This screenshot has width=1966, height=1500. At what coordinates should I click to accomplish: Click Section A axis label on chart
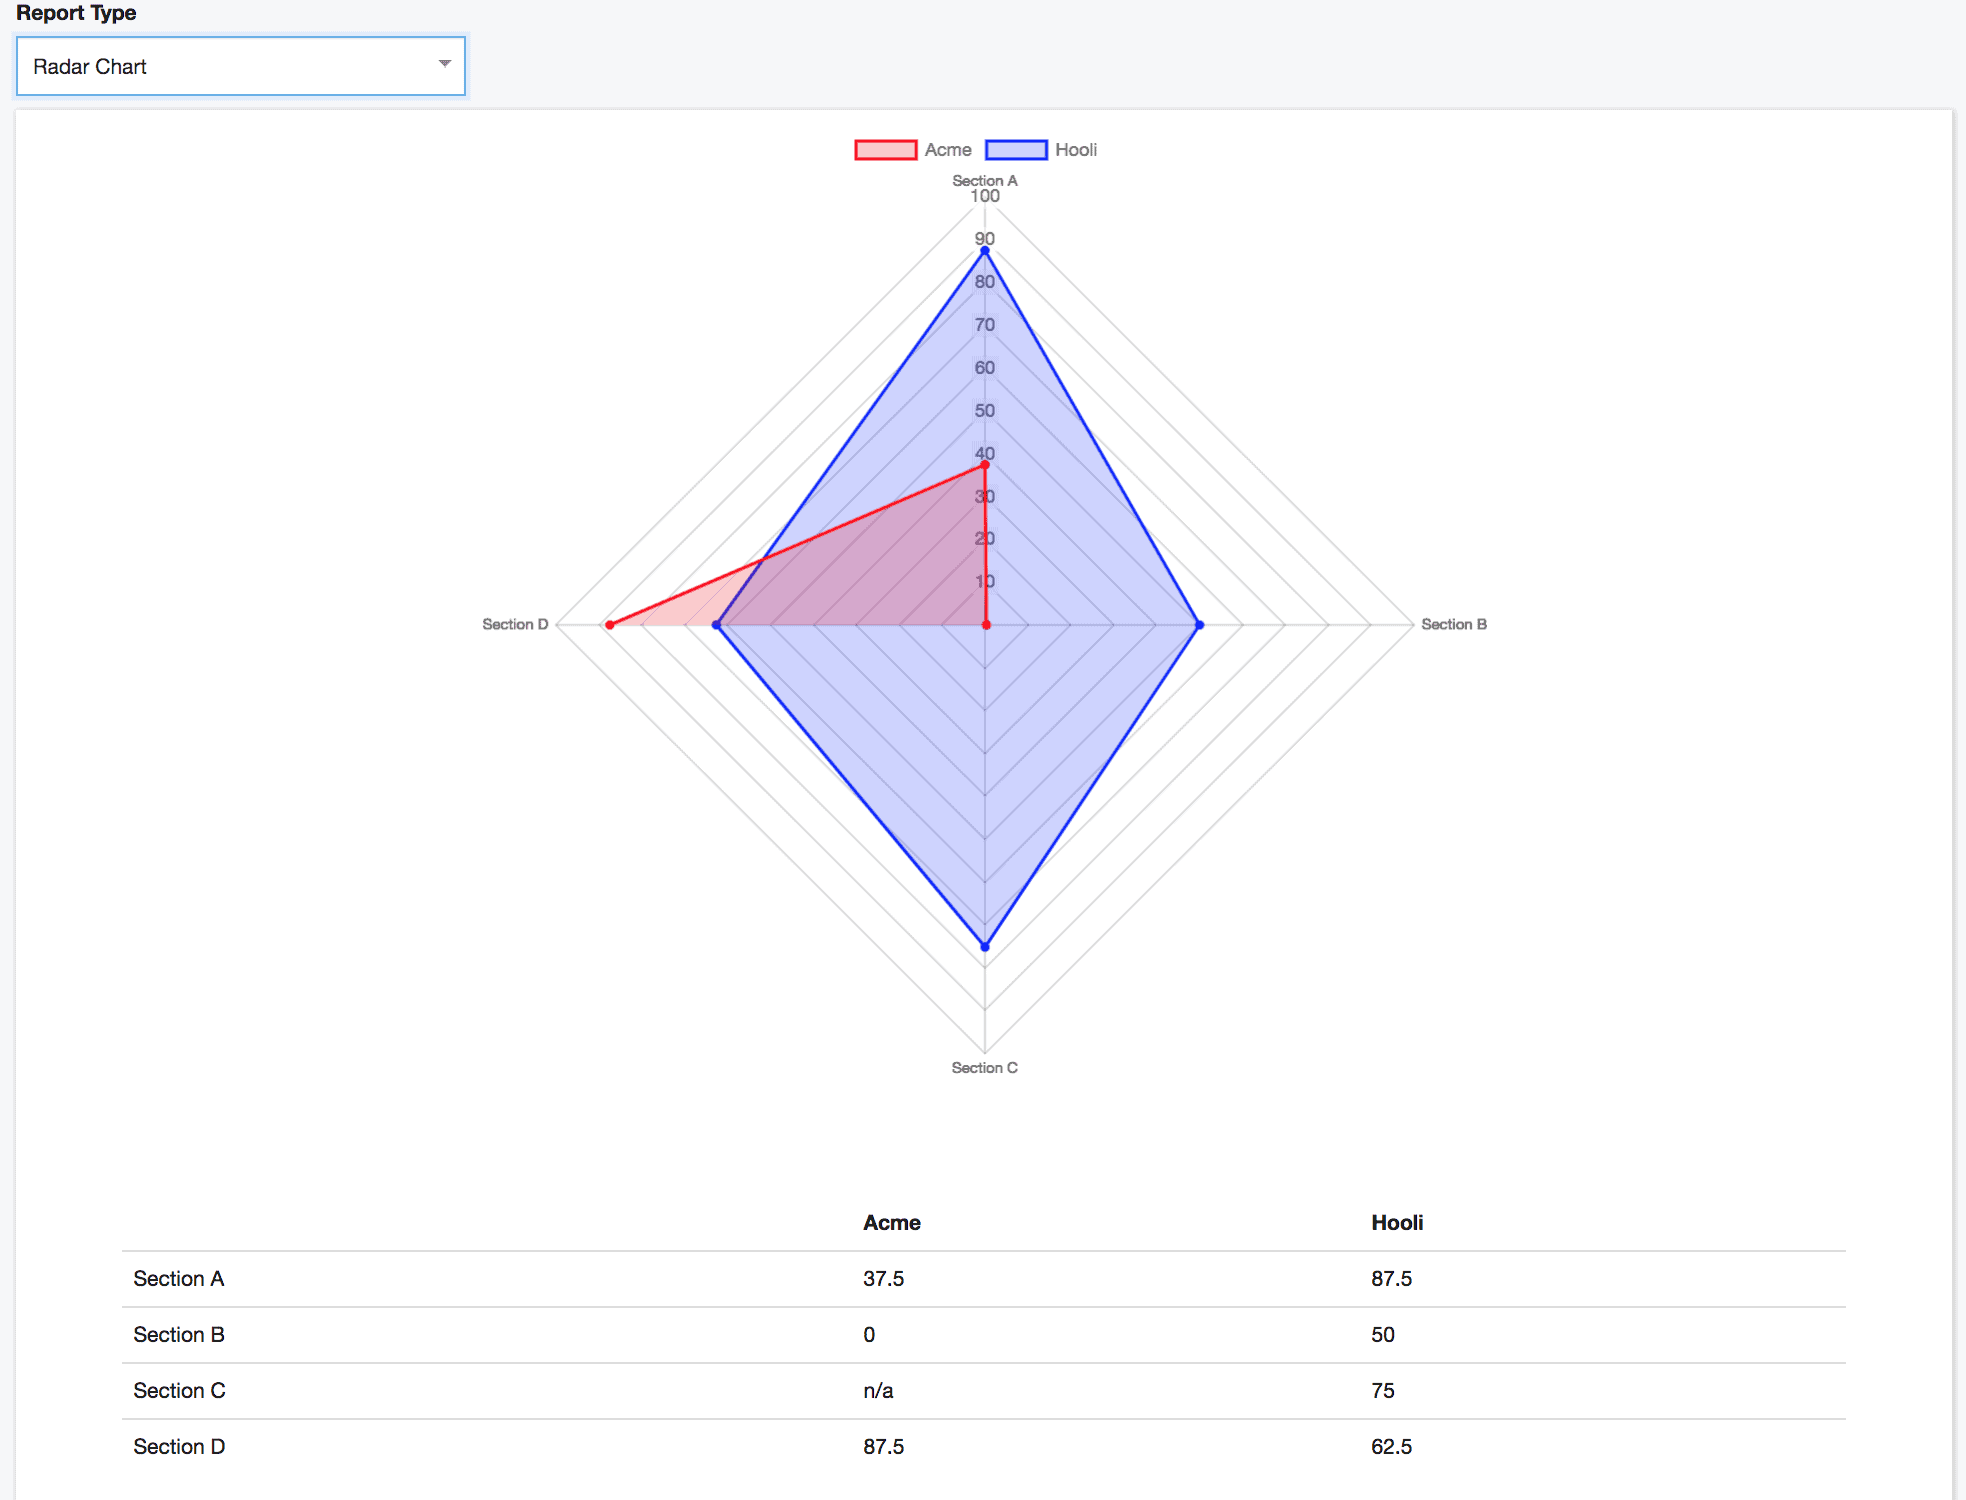click(985, 180)
